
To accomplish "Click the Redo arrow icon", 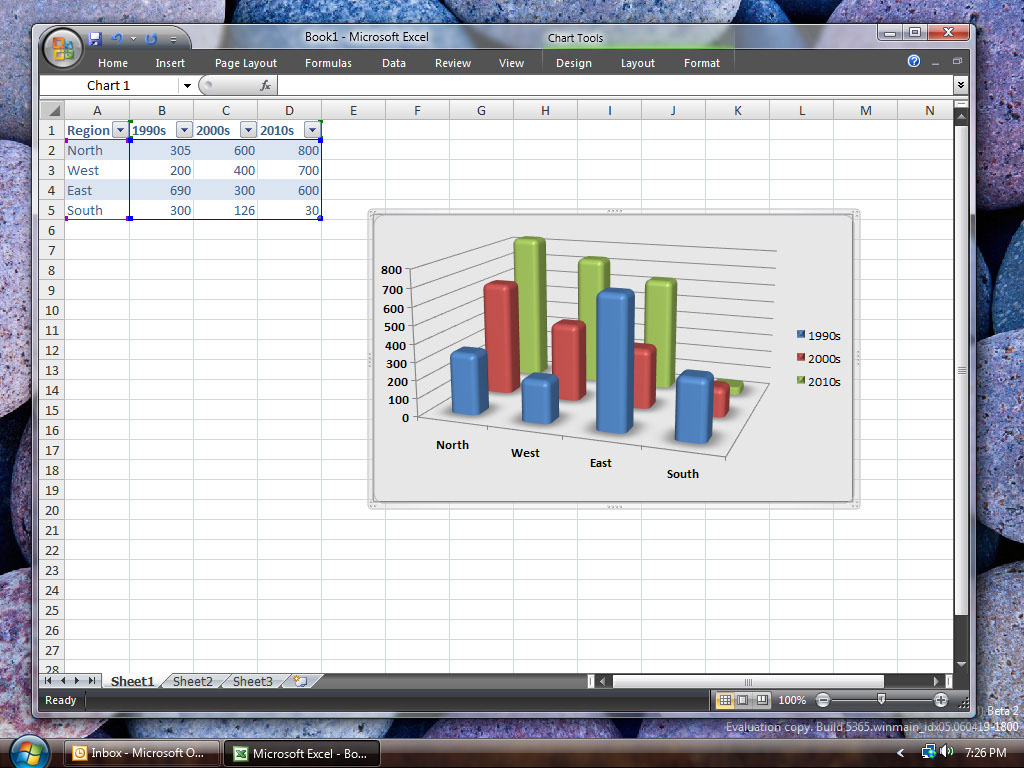I will coord(152,39).
